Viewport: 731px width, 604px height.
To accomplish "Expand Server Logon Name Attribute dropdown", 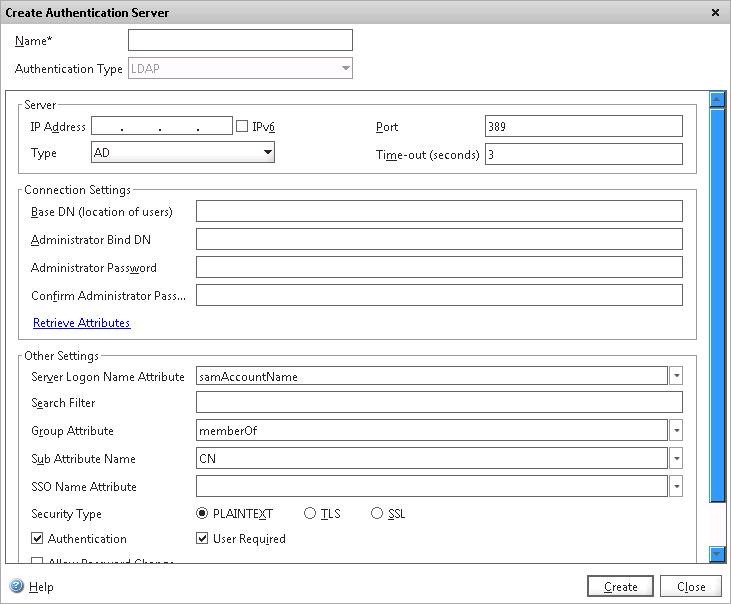I will coord(676,376).
